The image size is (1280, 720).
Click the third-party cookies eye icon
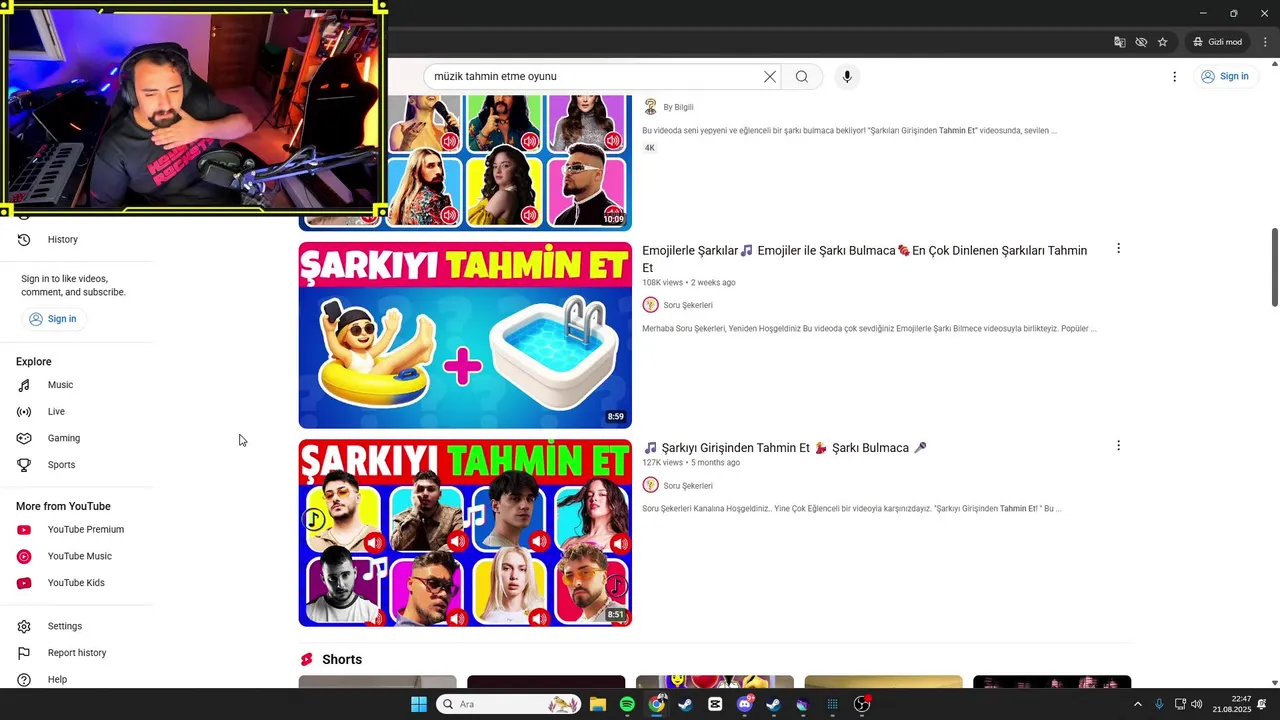point(1141,42)
